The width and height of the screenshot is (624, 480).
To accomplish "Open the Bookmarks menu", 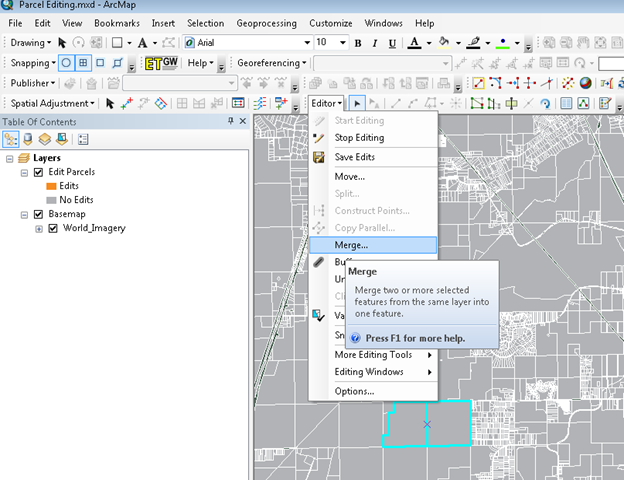I will point(117,23).
